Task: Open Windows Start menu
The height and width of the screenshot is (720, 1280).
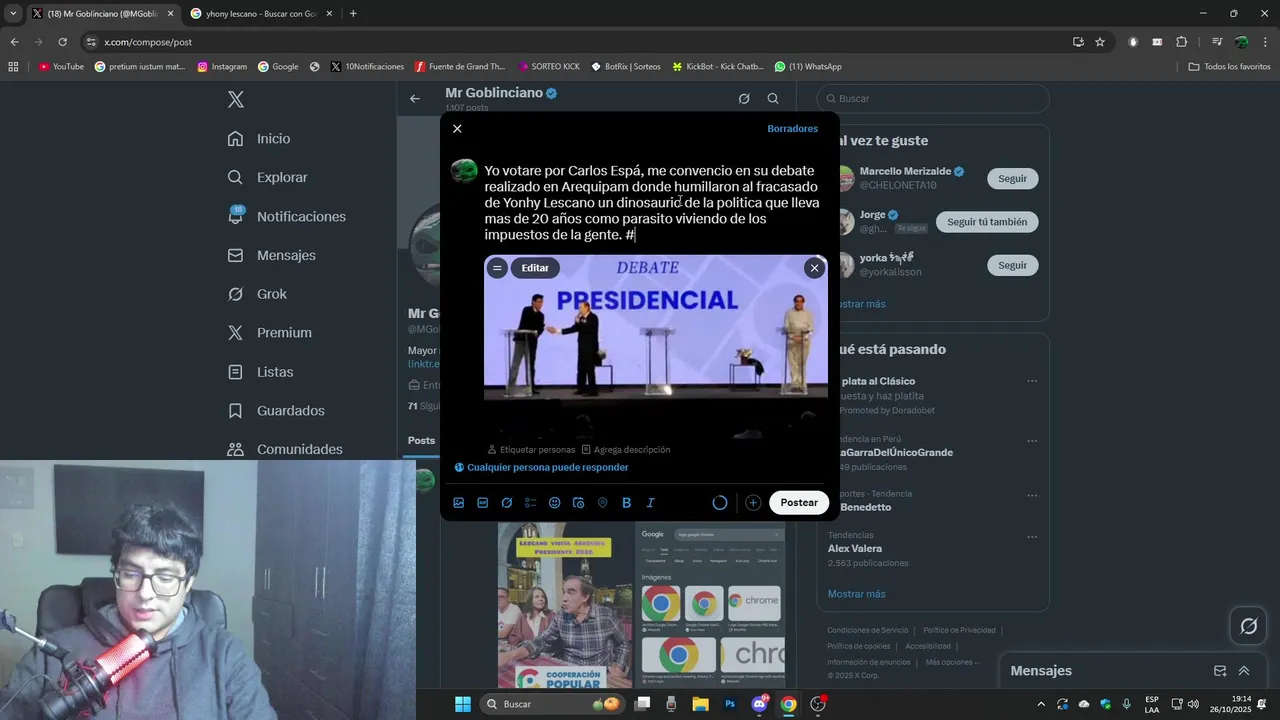Action: pos(463,704)
